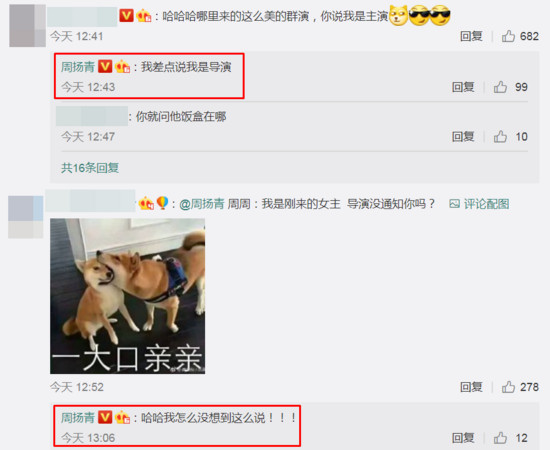The width and height of the screenshot is (550, 450).
Task: Click the blurred avatar of the top commenter
Action: 27,26
